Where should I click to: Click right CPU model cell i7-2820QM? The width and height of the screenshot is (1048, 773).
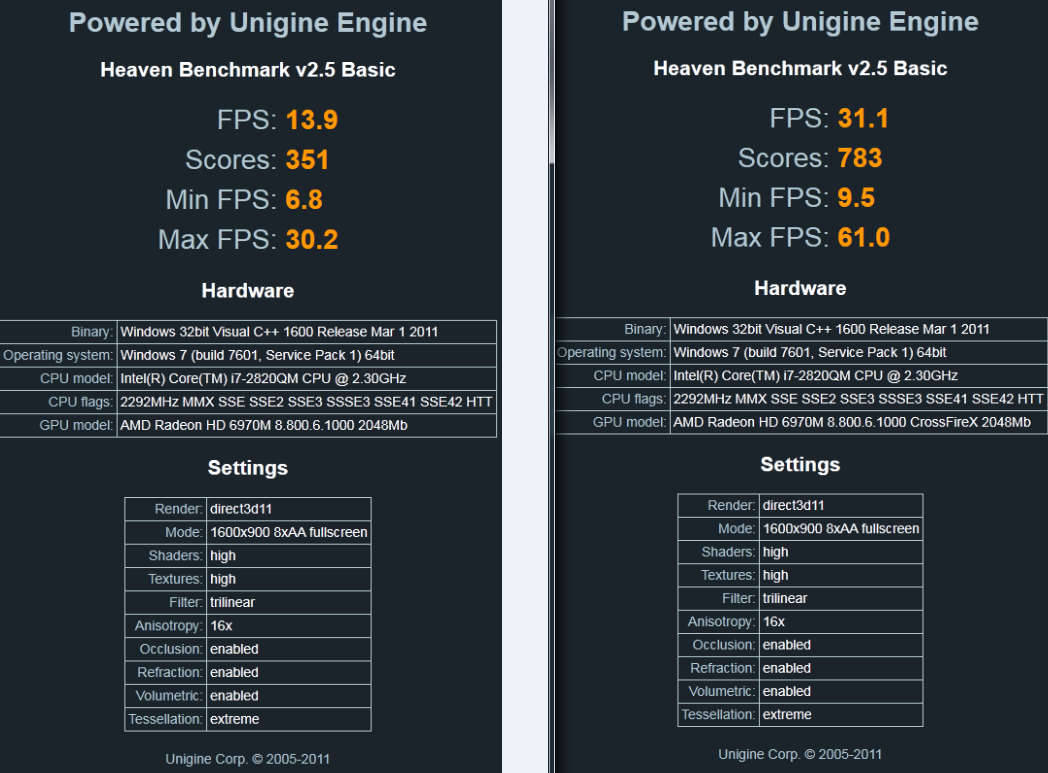point(859,376)
